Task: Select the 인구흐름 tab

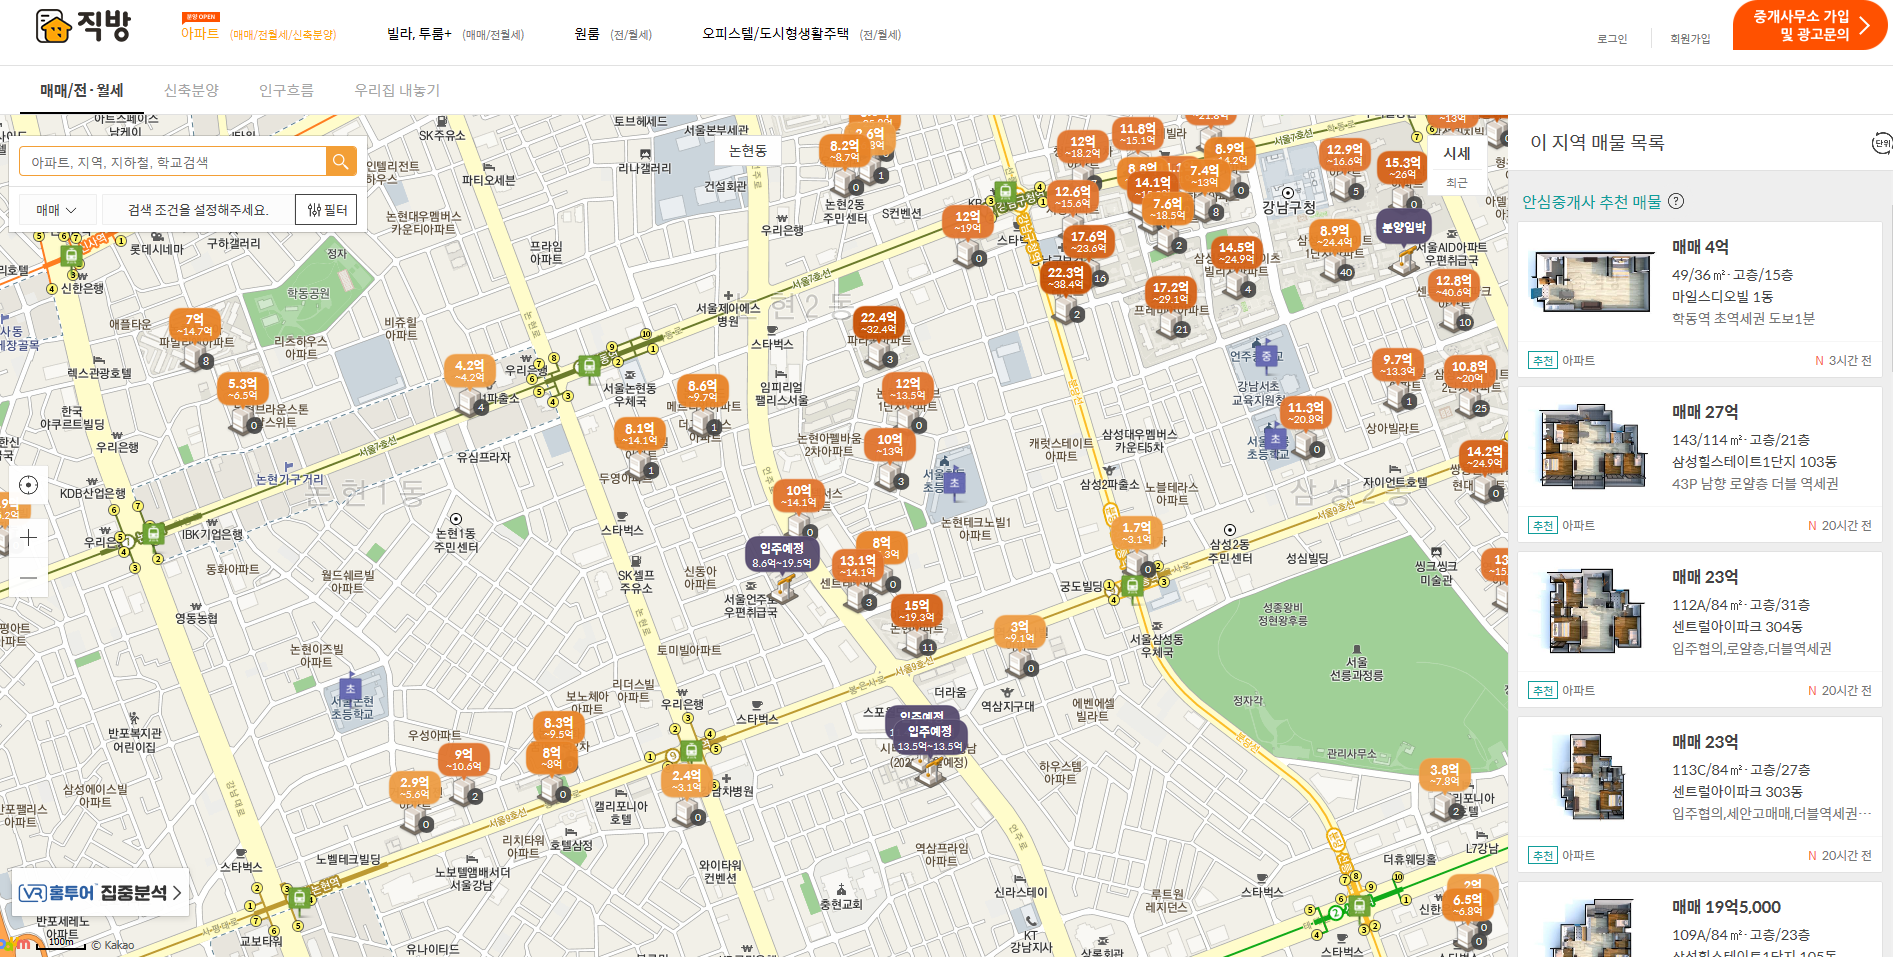Action: pos(286,90)
